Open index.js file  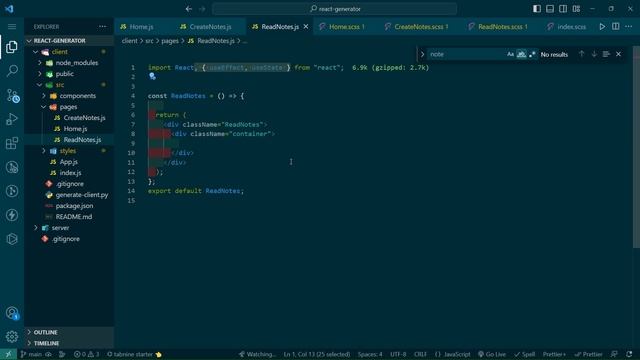click(x=70, y=173)
